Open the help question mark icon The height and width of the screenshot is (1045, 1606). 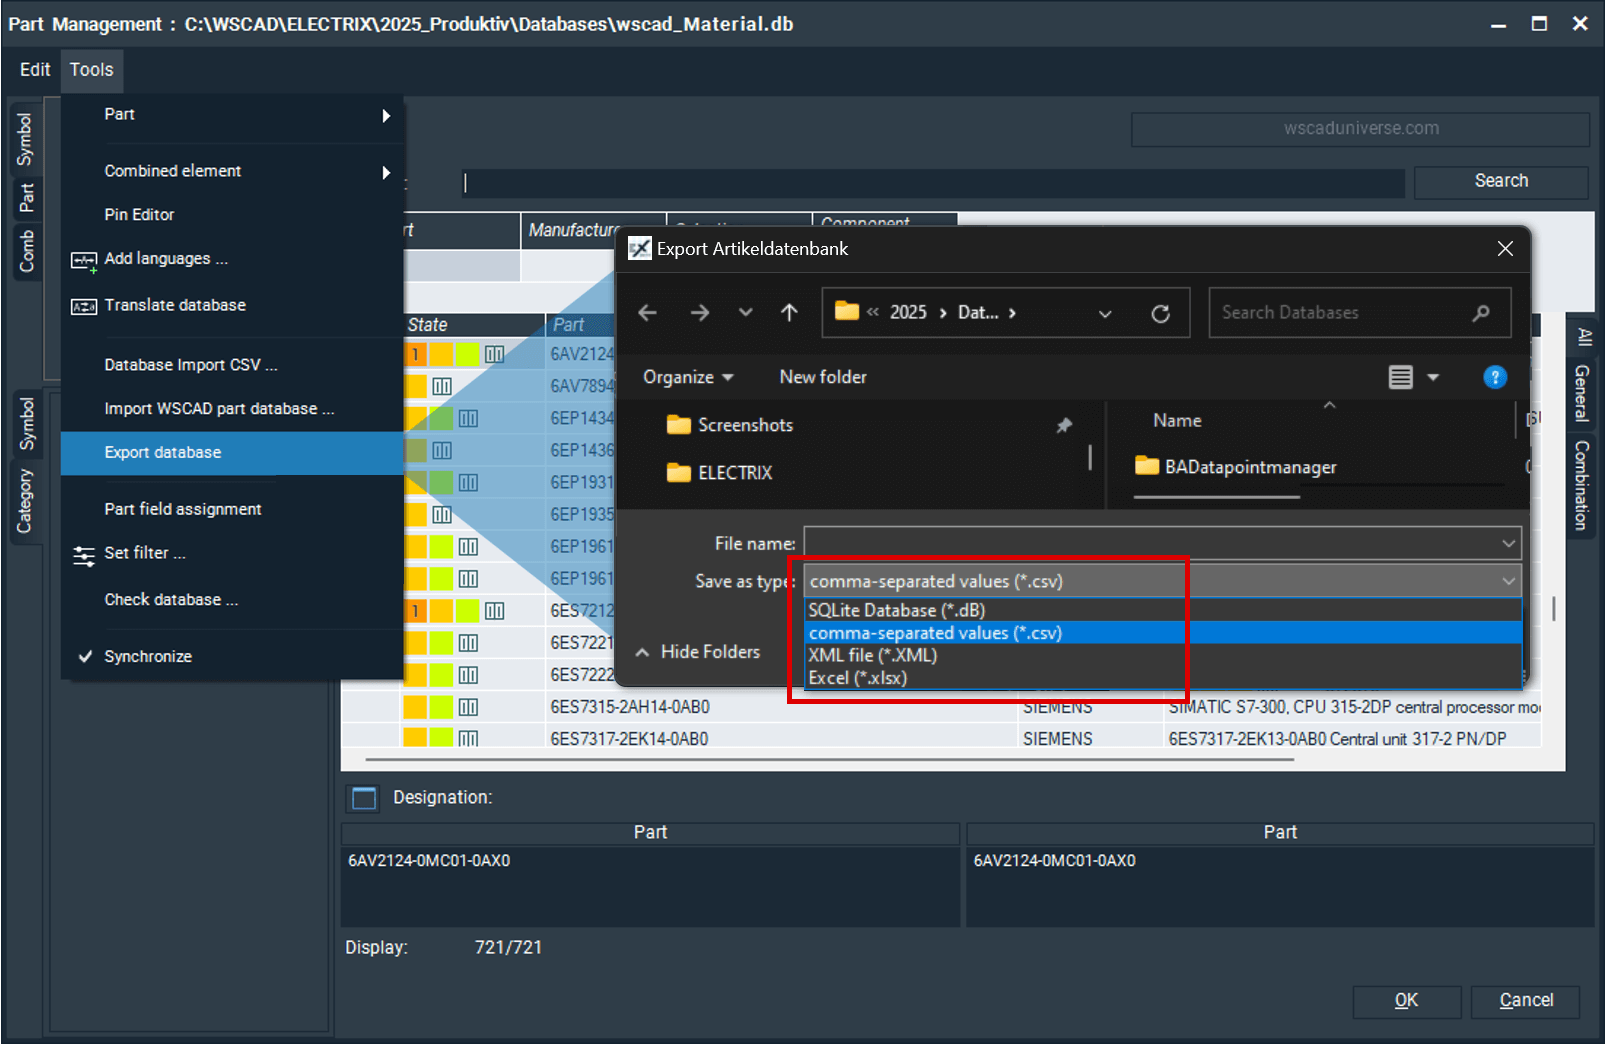[1494, 377]
